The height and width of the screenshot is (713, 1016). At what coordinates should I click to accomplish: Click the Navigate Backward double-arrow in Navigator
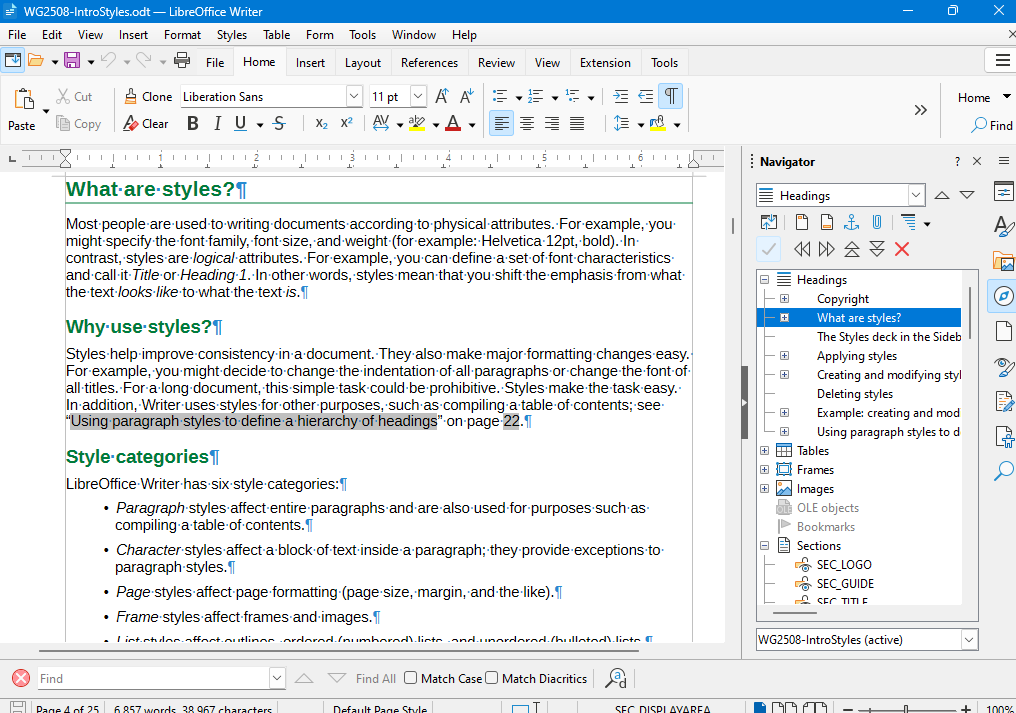[801, 249]
